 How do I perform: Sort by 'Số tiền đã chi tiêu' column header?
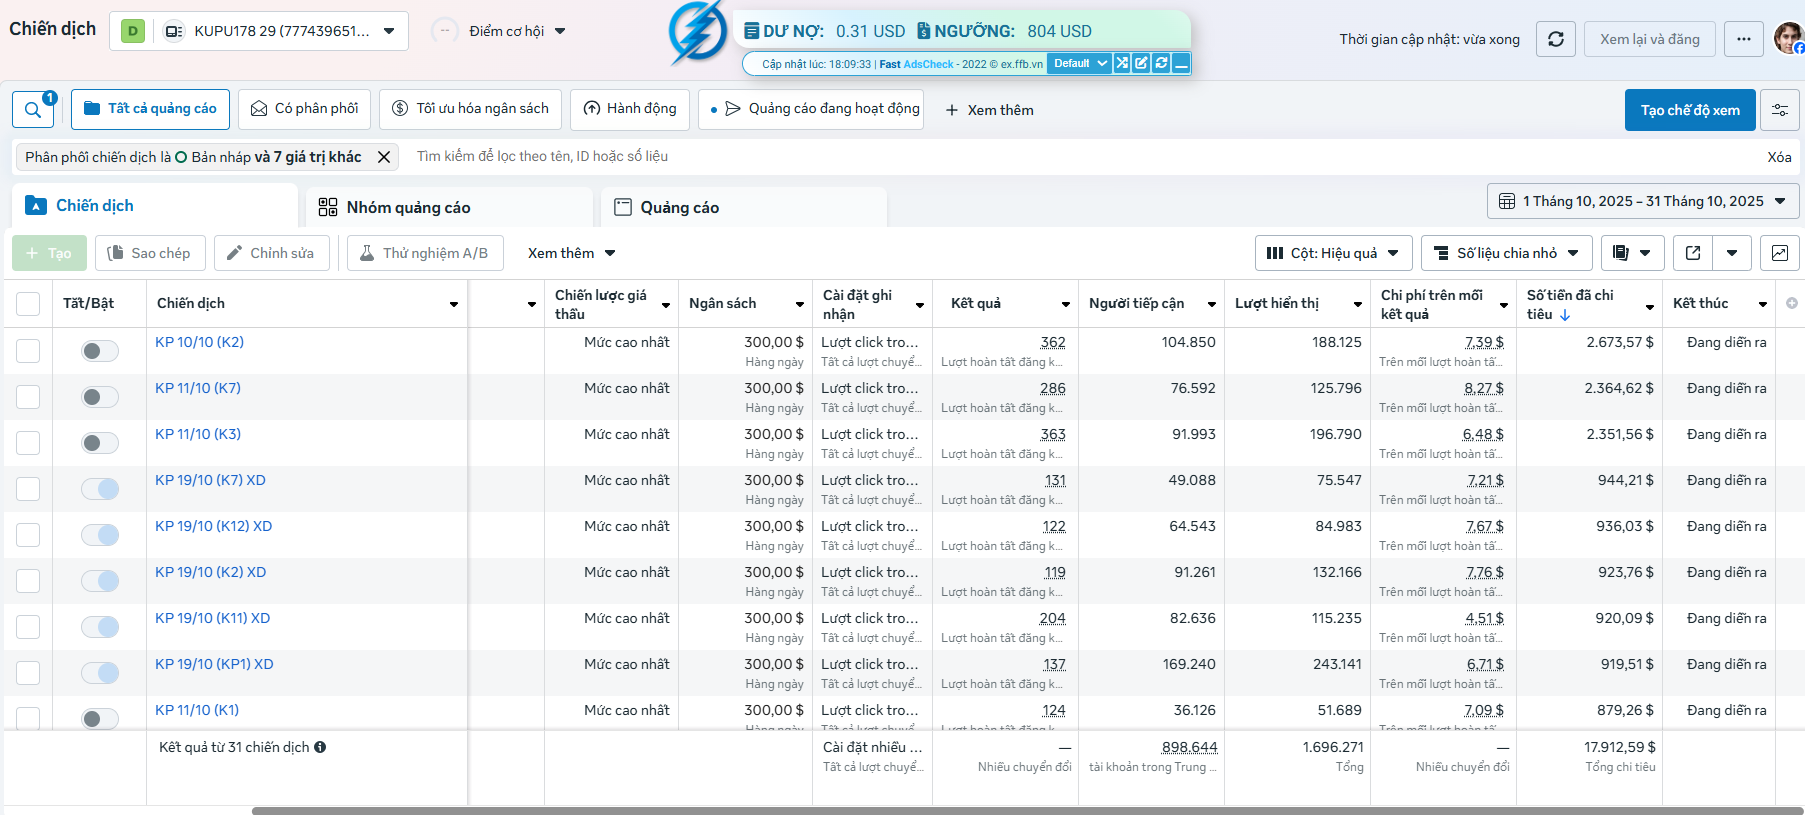tap(1570, 304)
